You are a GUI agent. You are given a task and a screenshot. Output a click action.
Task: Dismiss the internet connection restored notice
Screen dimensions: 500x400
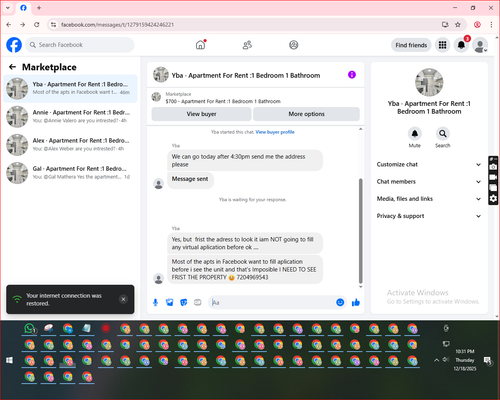(123, 299)
